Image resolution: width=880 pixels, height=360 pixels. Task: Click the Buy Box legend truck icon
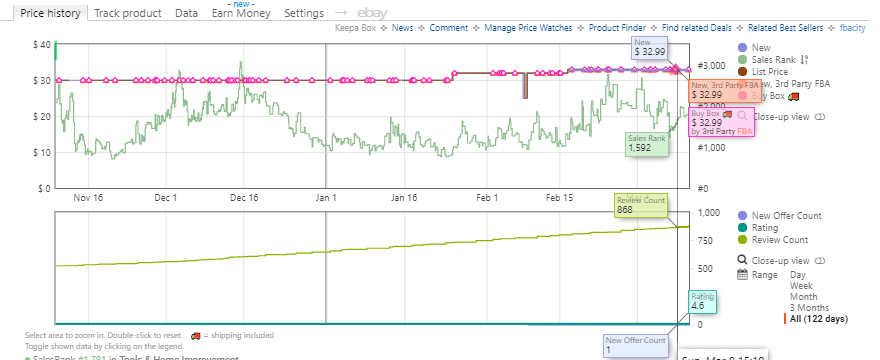tap(794, 96)
